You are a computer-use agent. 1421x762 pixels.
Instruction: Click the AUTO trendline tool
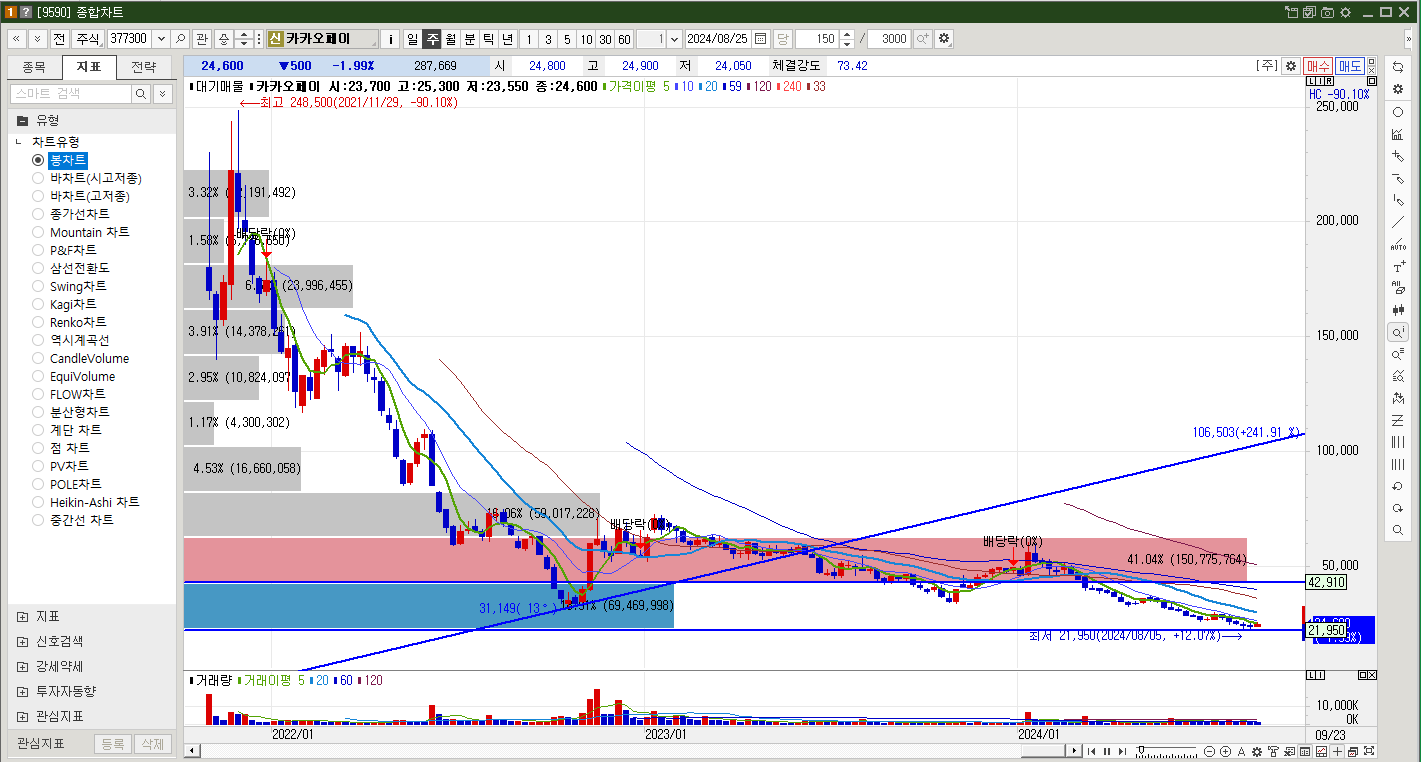point(1398,244)
